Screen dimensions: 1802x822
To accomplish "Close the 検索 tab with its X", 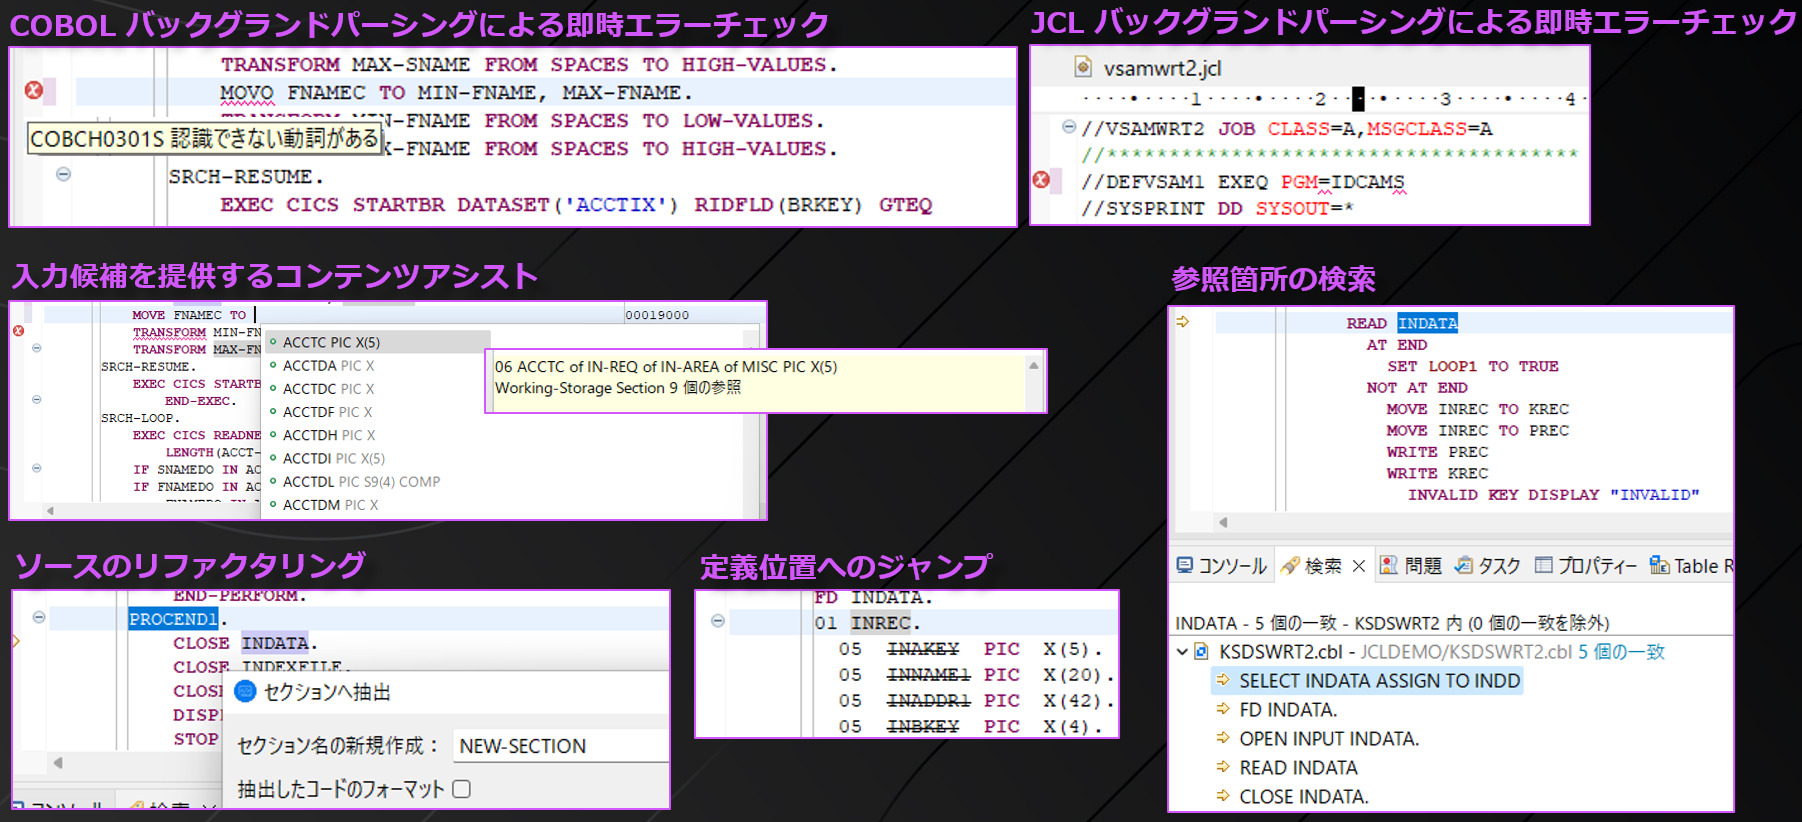I will coord(1358,566).
